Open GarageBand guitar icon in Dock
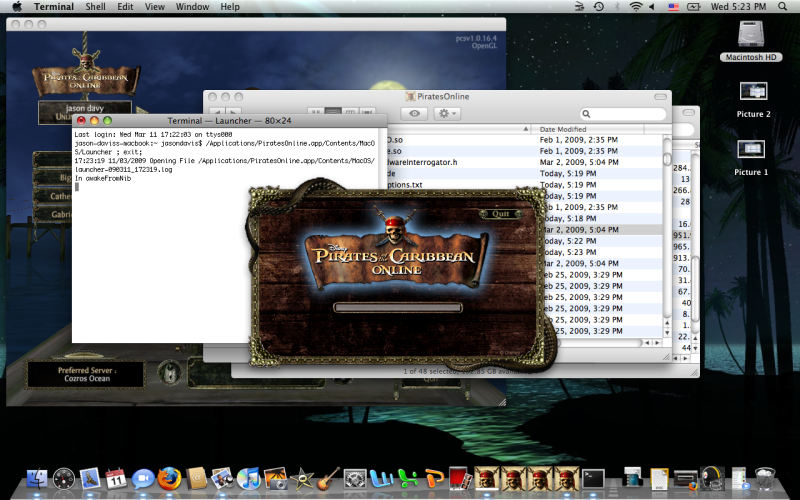Viewport: 800px width, 500px height. (x=329, y=479)
